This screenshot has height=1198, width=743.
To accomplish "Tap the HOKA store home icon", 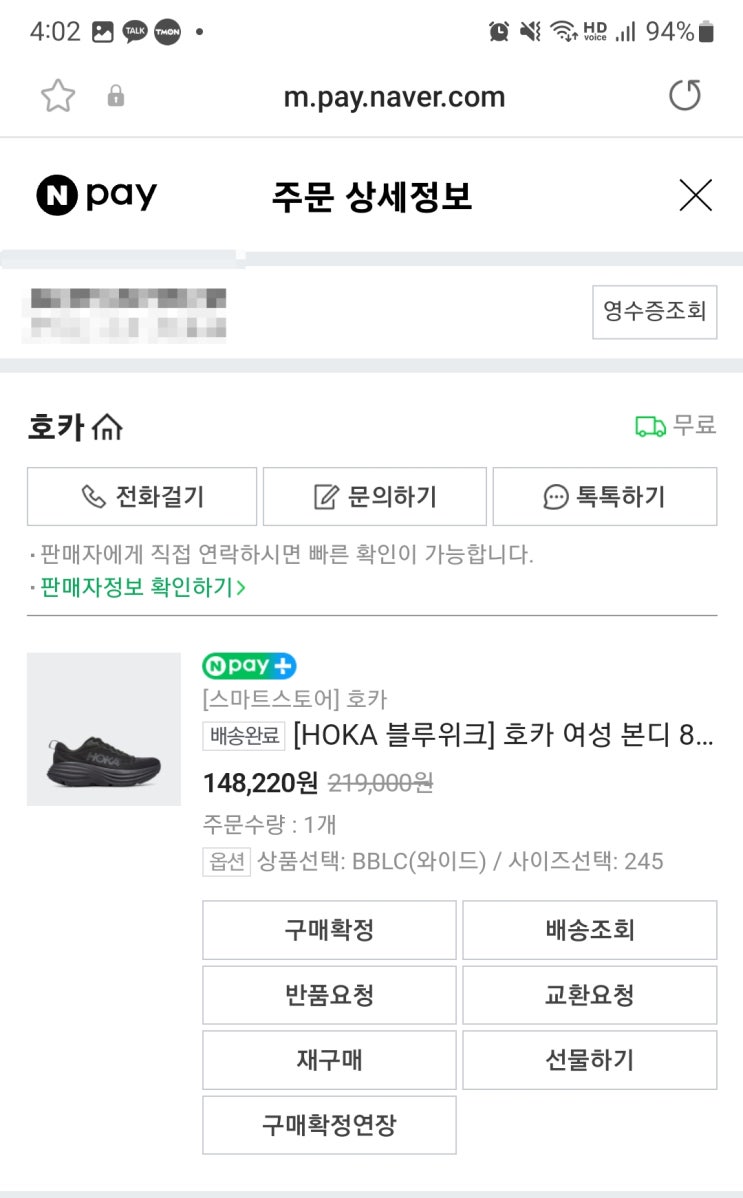I will [x=107, y=428].
